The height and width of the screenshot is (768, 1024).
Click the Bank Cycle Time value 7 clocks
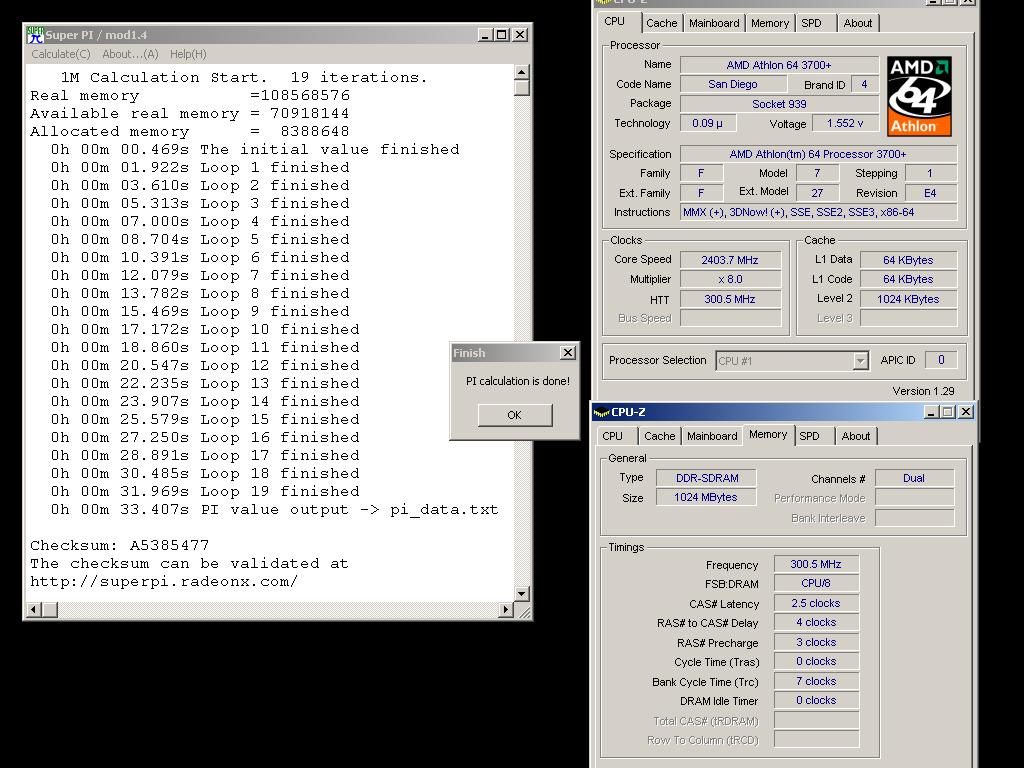coord(816,681)
